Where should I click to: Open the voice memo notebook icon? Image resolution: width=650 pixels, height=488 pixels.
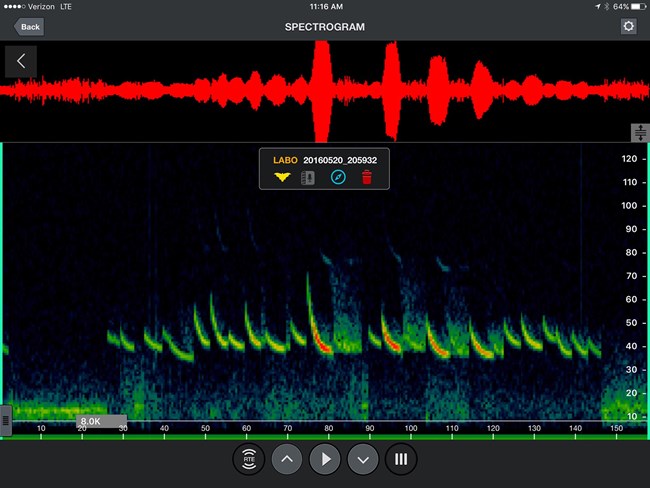click(308, 178)
